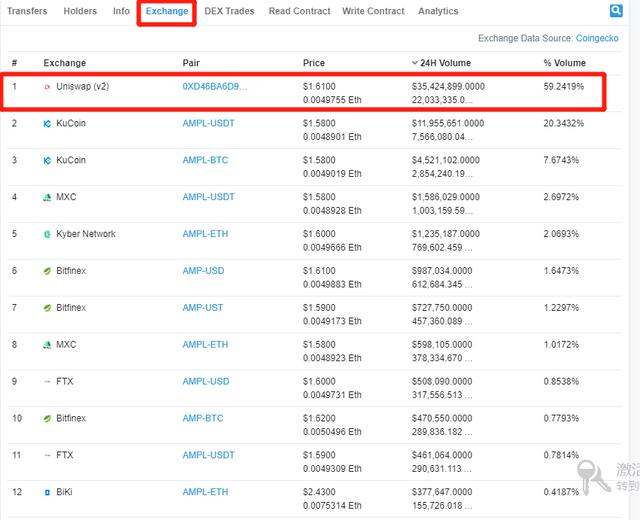640x520 pixels.
Task: Sort by 24H Volume column arrow
Action: (x=415, y=63)
